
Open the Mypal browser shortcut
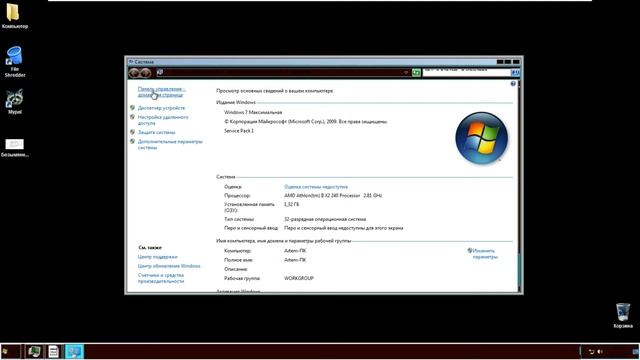click(x=15, y=102)
